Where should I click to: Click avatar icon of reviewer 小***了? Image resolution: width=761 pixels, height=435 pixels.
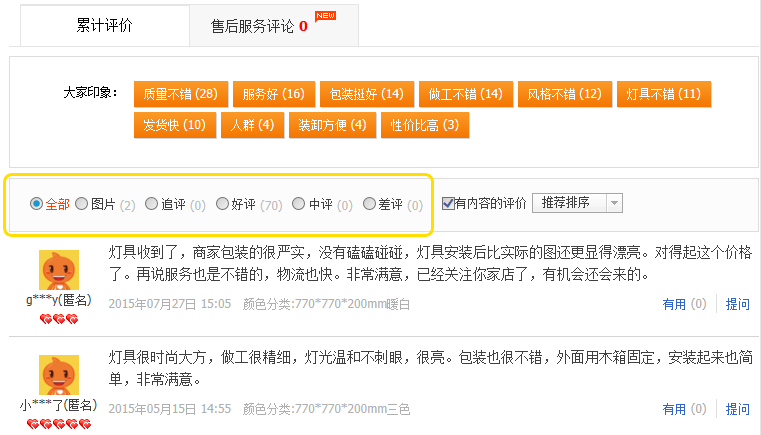point(59,375)
